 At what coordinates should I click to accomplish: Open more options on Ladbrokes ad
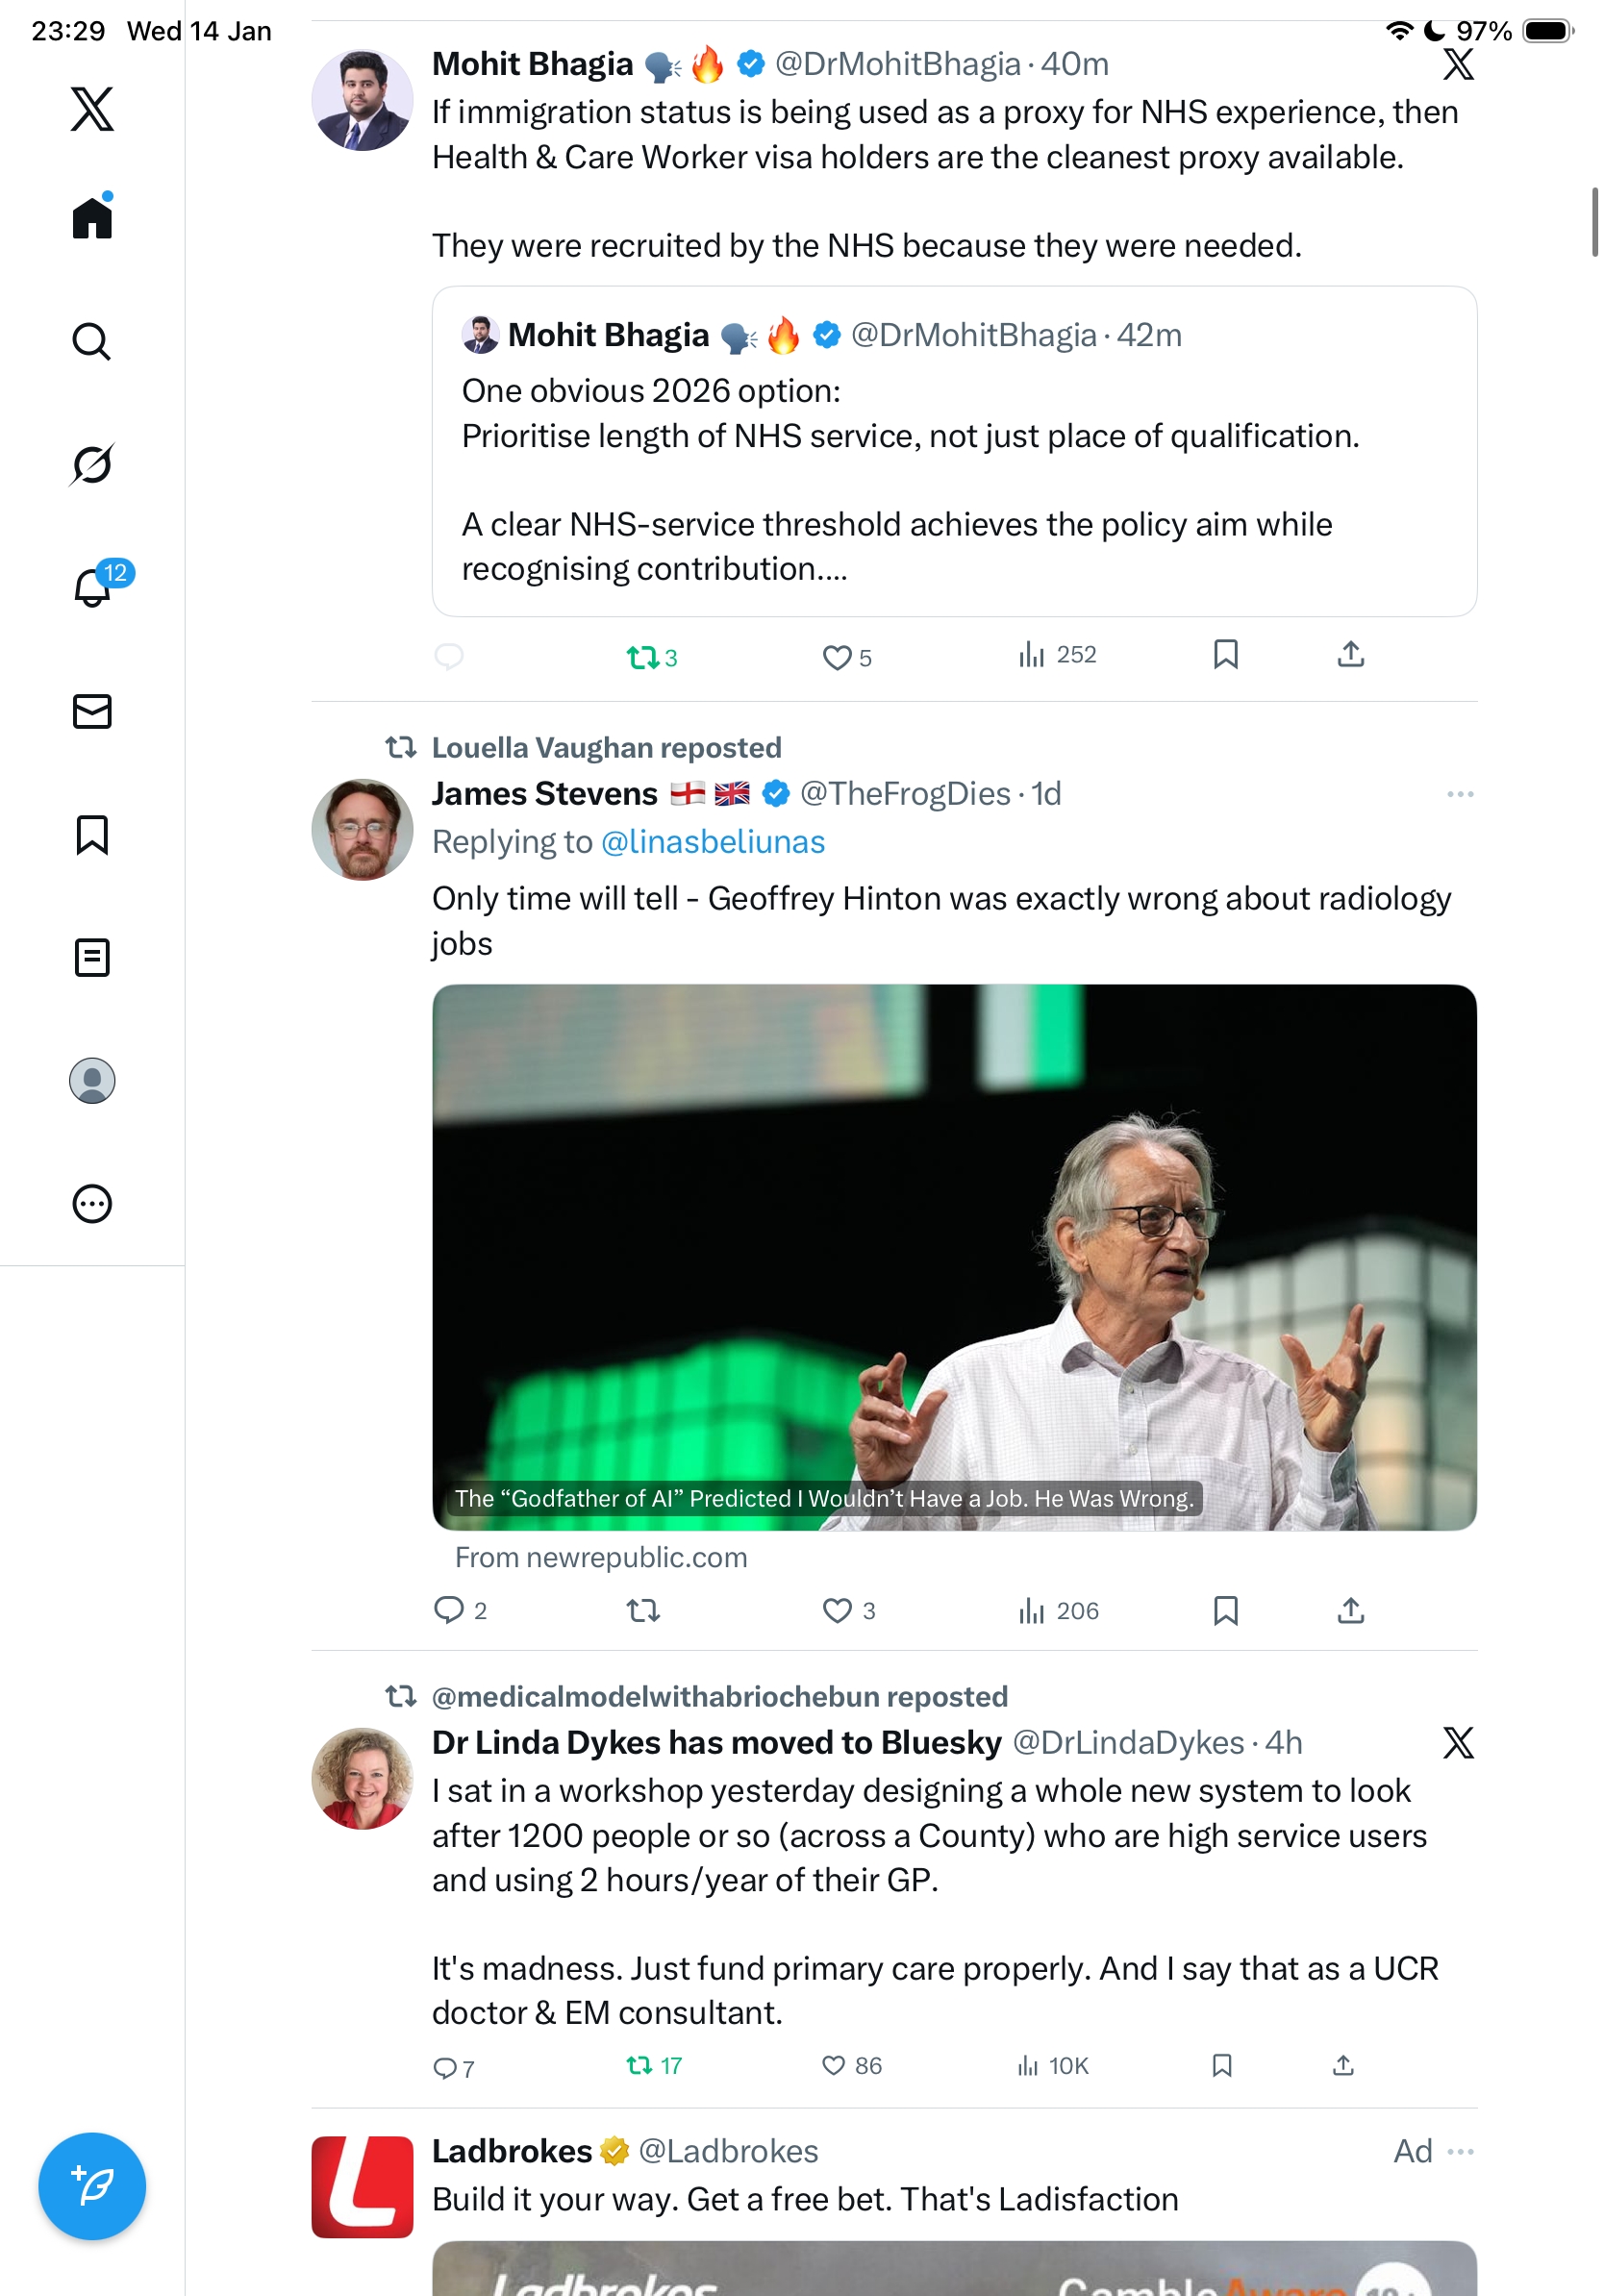(x=1460, y=2152)
